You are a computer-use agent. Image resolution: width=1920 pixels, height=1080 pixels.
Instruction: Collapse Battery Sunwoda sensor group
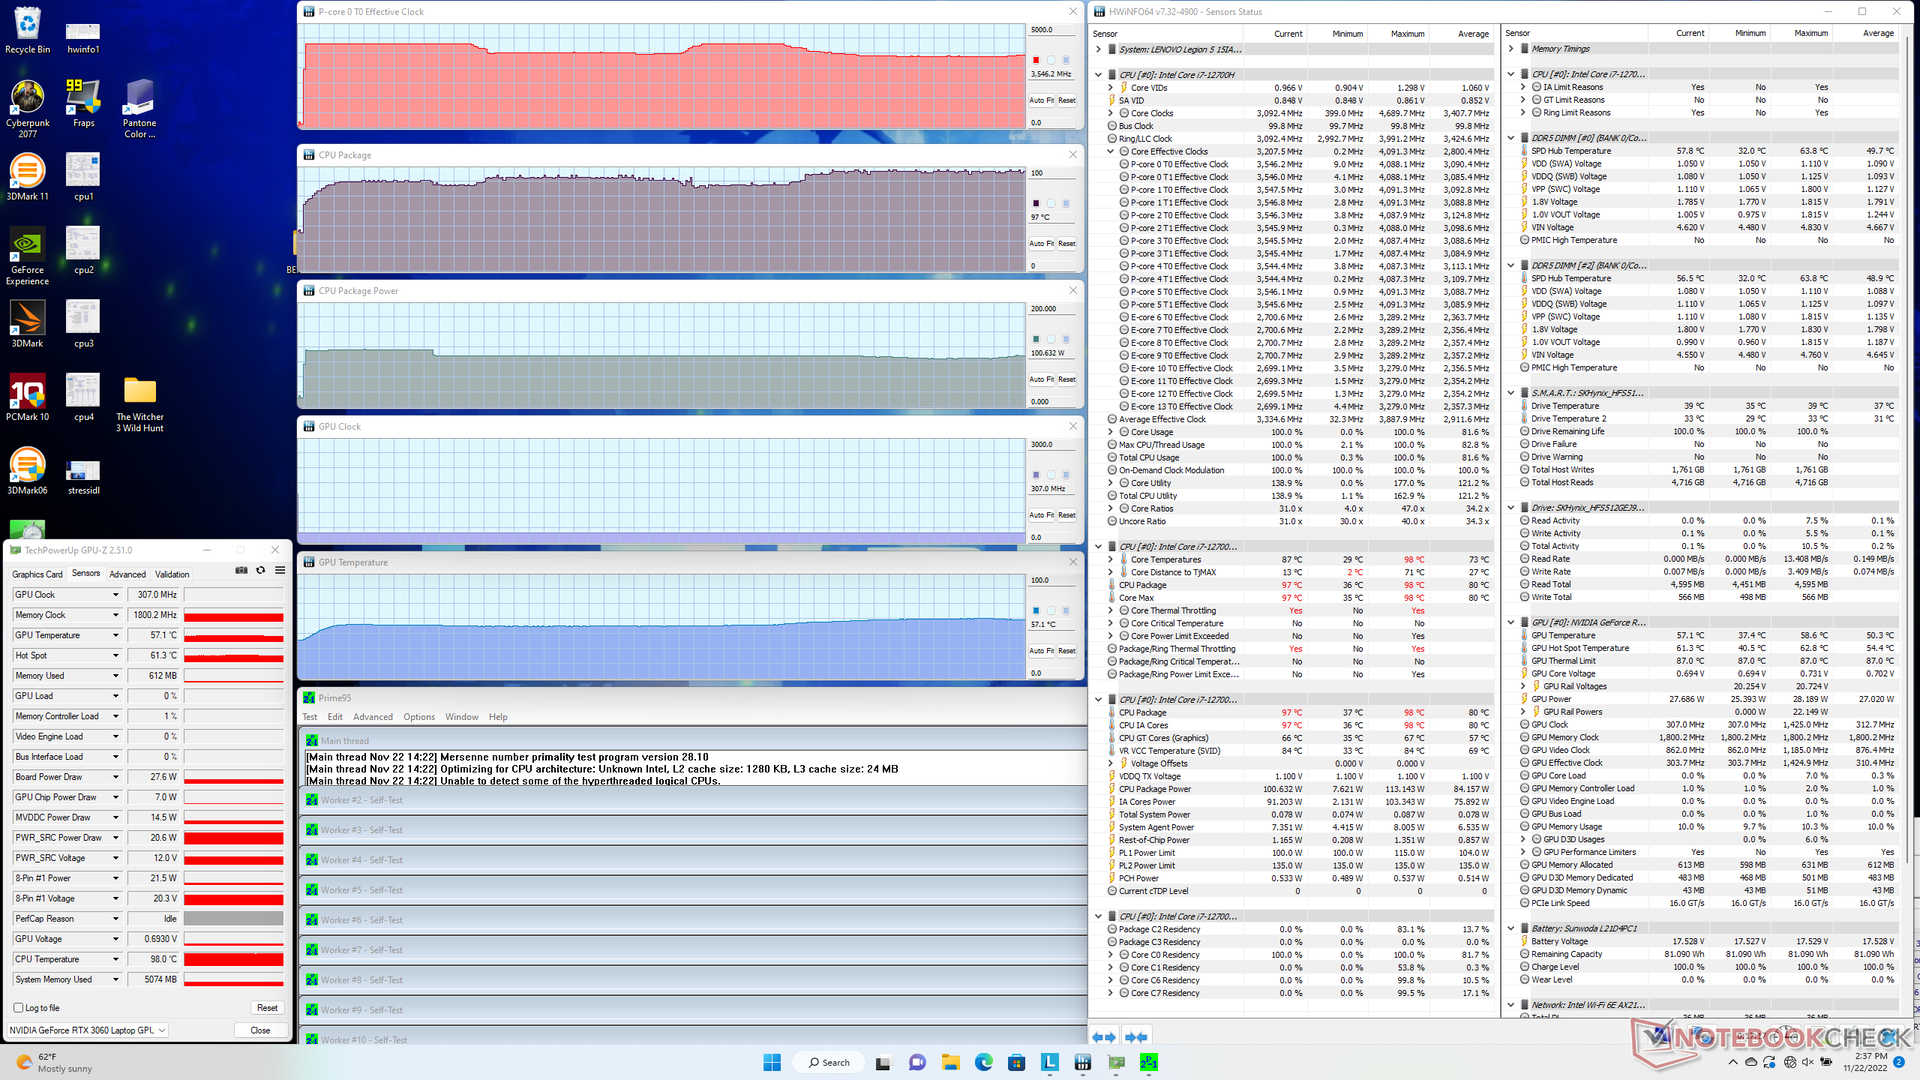tap(1511, 928)
